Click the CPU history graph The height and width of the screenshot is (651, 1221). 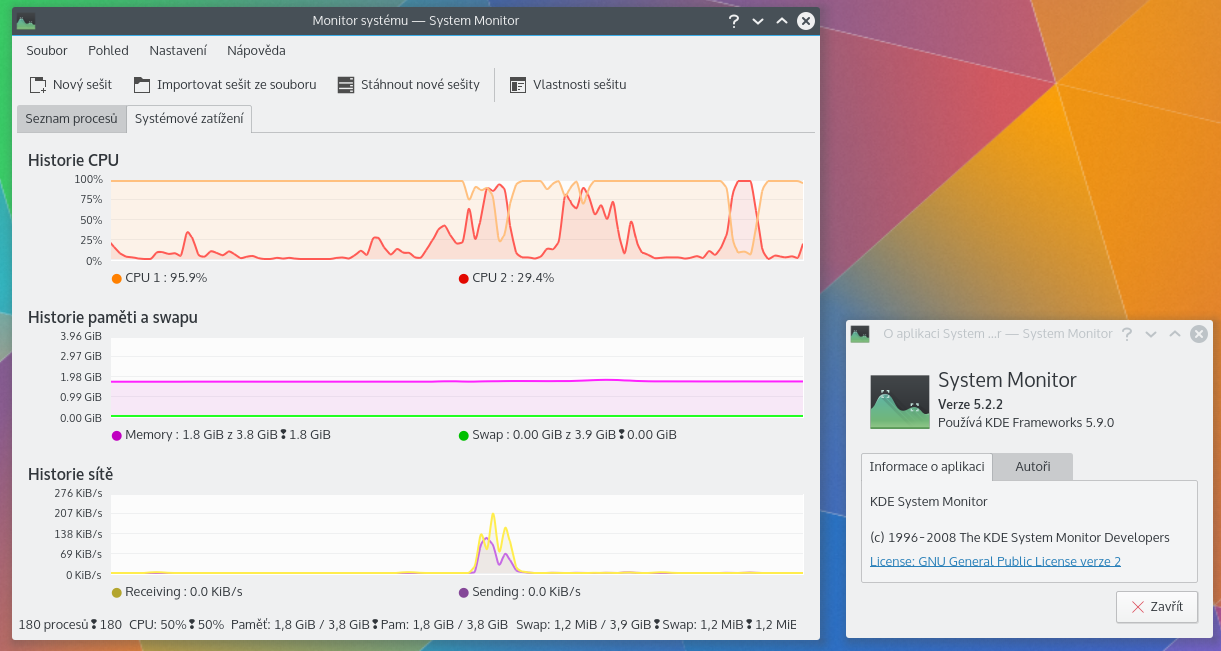[x=457, y=220]
